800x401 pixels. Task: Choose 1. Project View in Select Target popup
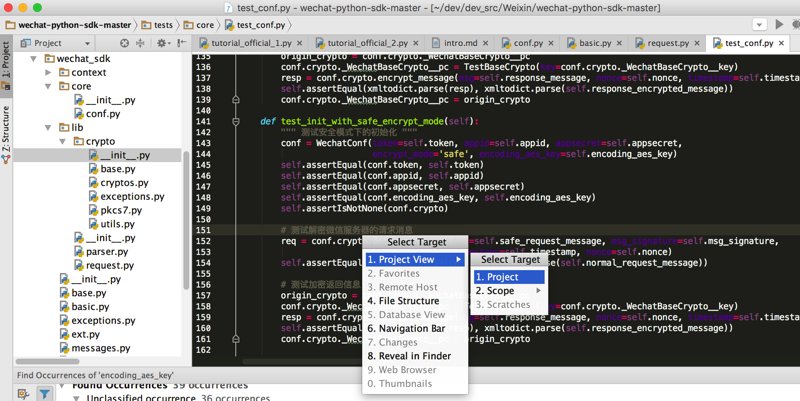pyautogui.click(x=415, y=260)
